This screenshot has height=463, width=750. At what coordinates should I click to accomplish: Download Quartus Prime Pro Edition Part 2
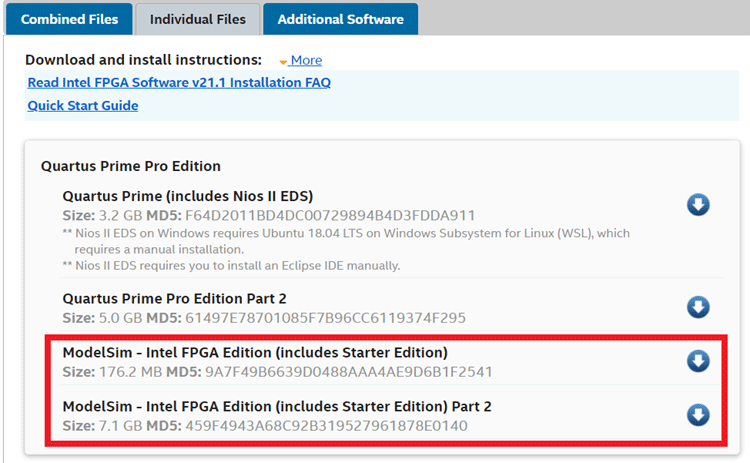(698, 307)
